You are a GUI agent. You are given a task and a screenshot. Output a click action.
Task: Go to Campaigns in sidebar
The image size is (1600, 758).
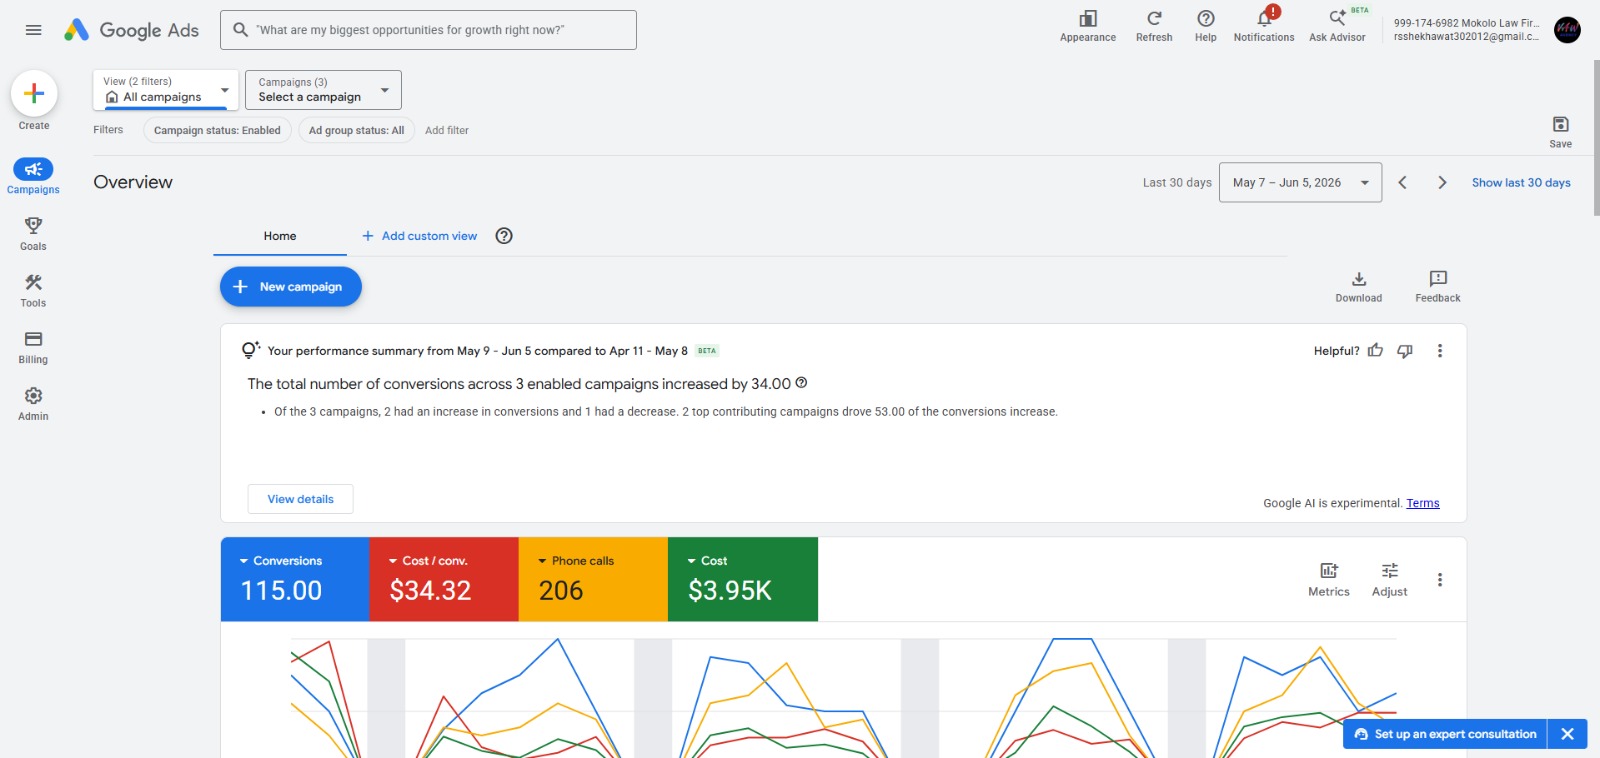click(x=33, y=176)
